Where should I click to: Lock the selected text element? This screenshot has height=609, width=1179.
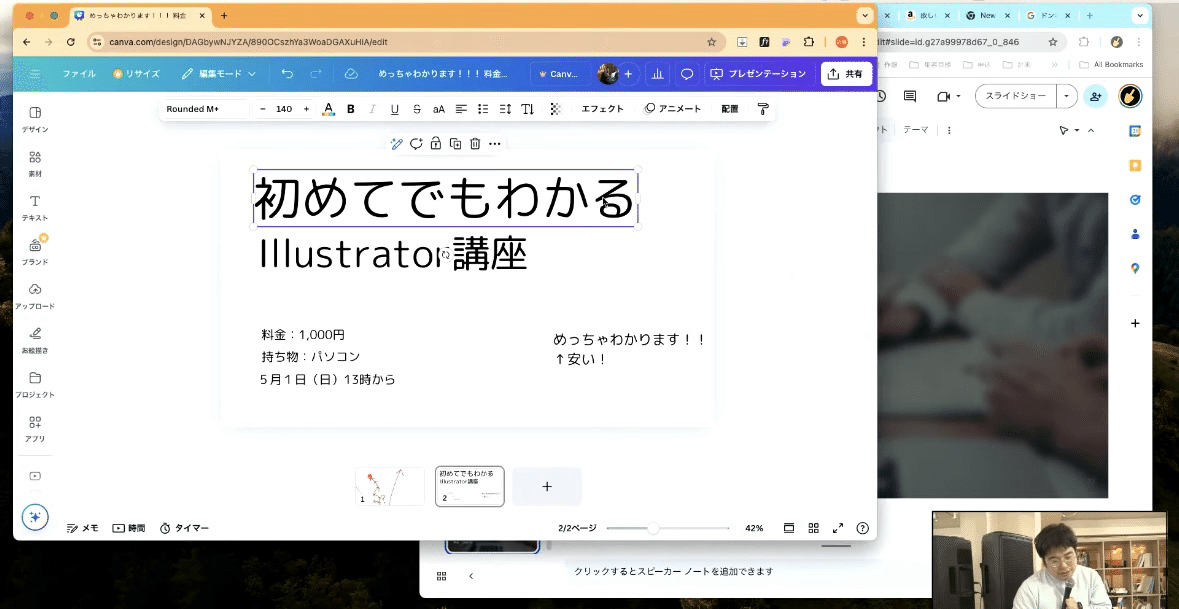(435, 144)
